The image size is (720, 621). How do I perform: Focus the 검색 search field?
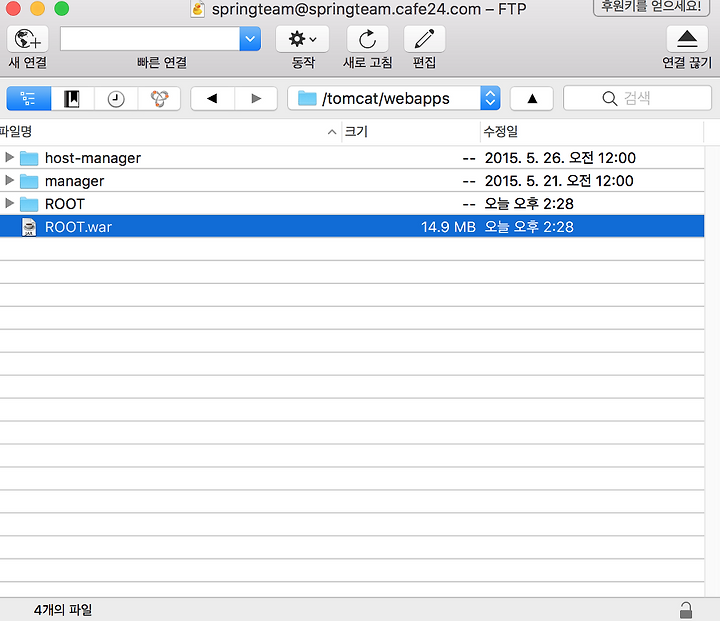tap(637, 98)
